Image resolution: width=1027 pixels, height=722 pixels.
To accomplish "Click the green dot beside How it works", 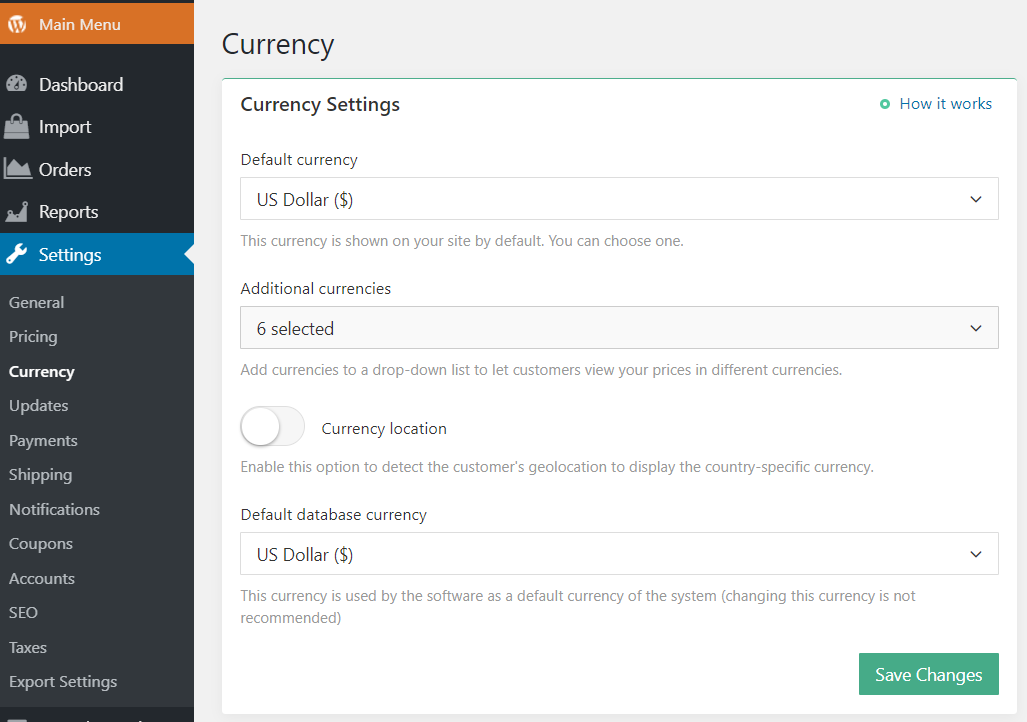I will (884, 104).
